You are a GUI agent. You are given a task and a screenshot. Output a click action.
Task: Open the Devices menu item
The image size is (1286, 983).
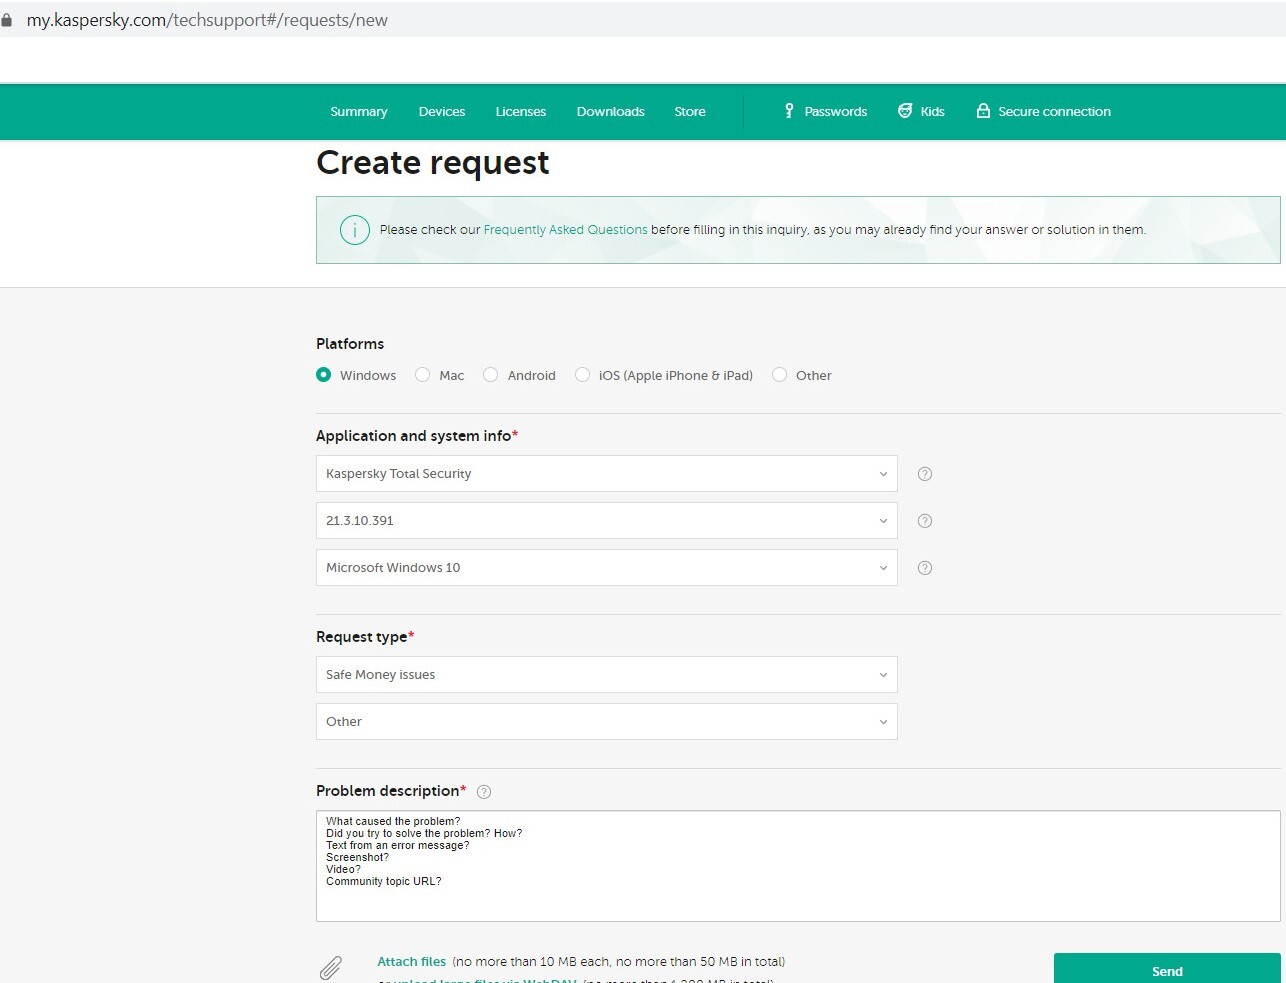tap(442, 112)
